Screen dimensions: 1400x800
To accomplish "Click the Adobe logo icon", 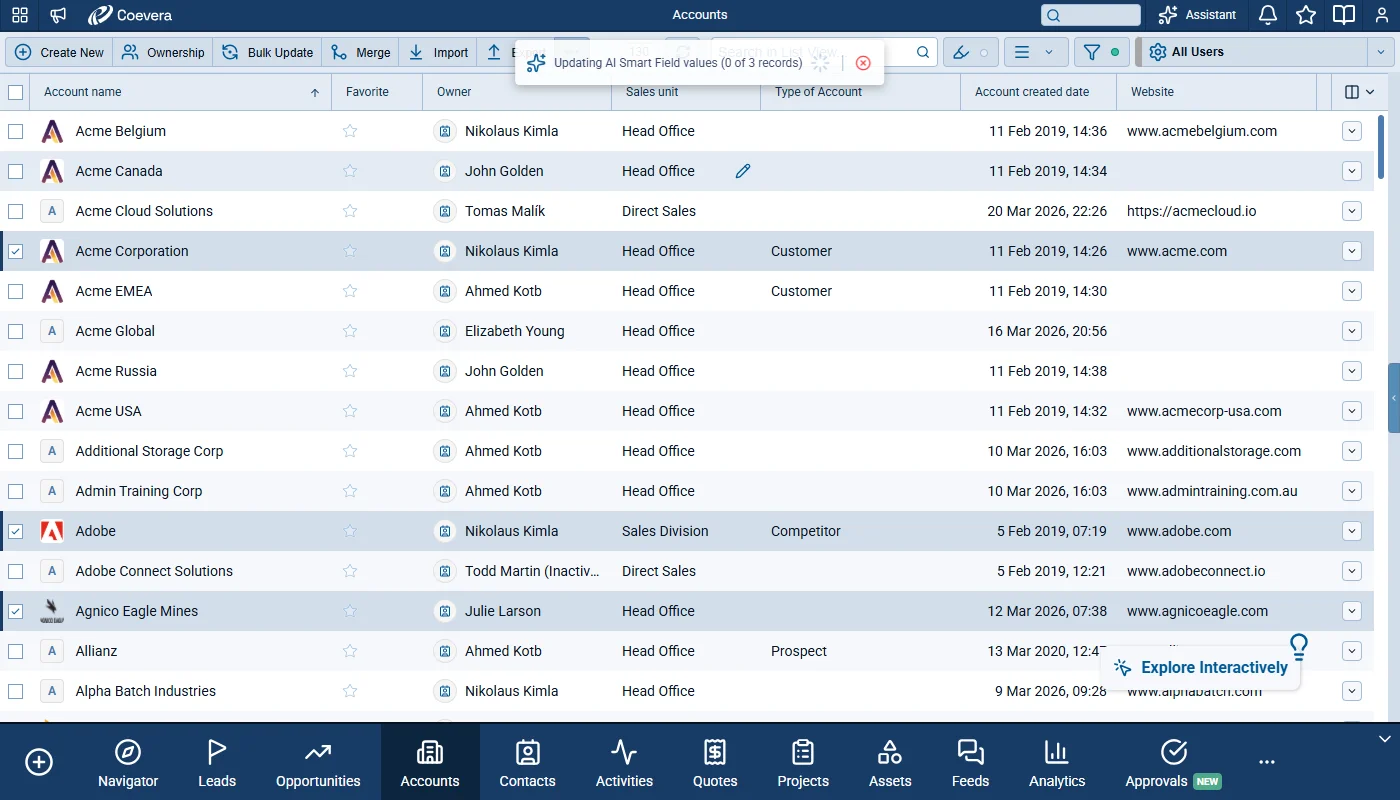I will [52, 531].
